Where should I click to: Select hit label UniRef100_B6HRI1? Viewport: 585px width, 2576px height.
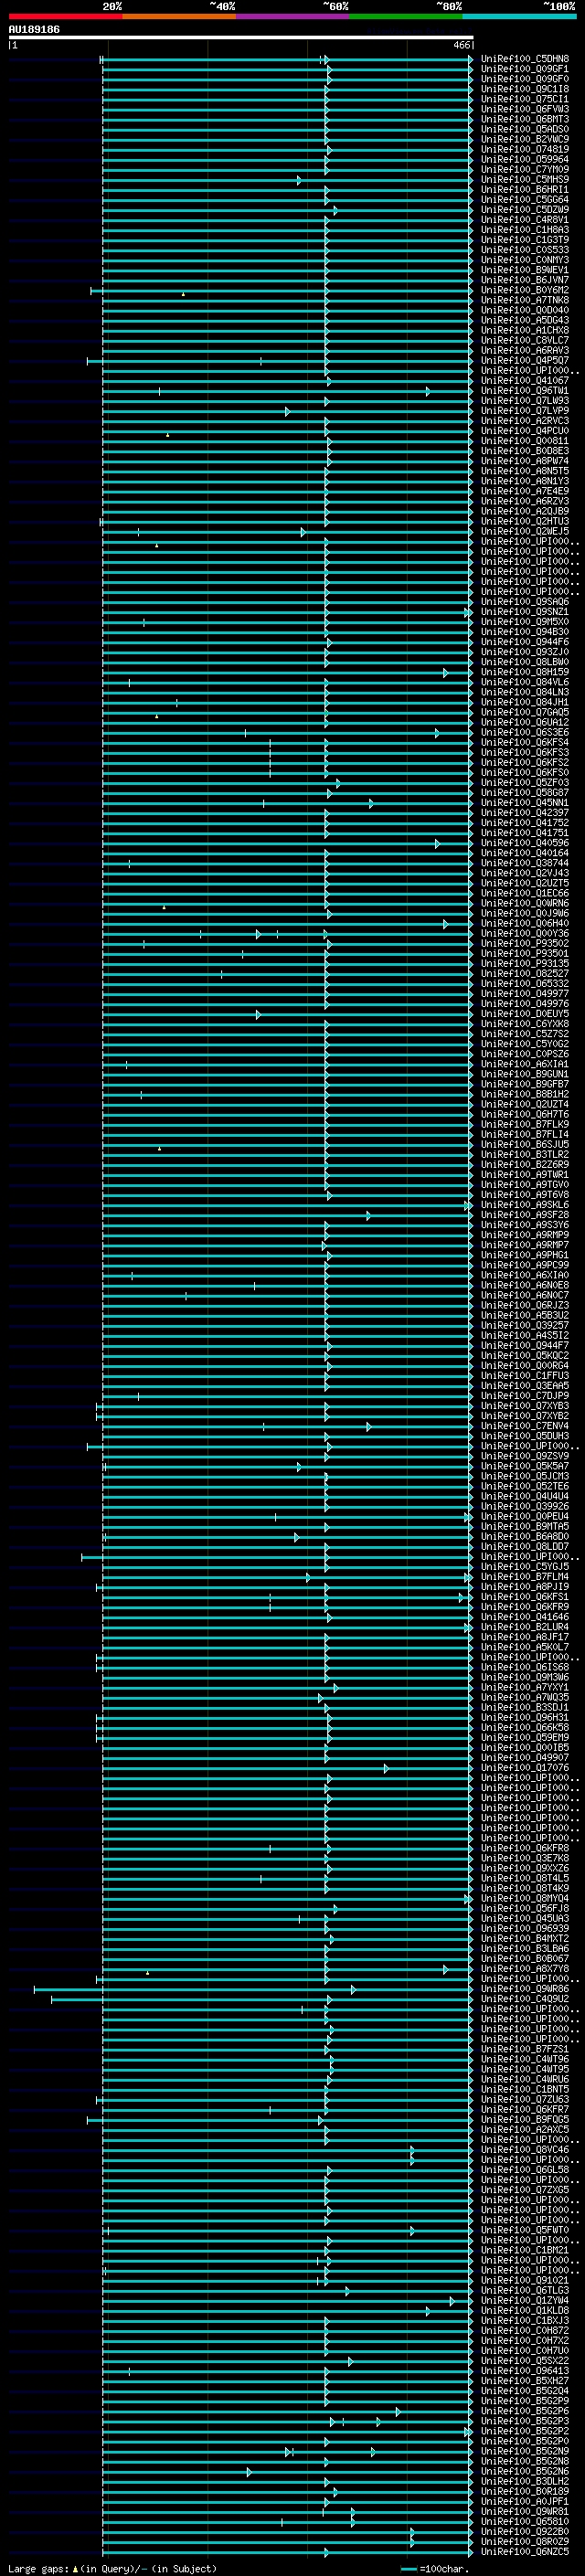click(525, 189)
